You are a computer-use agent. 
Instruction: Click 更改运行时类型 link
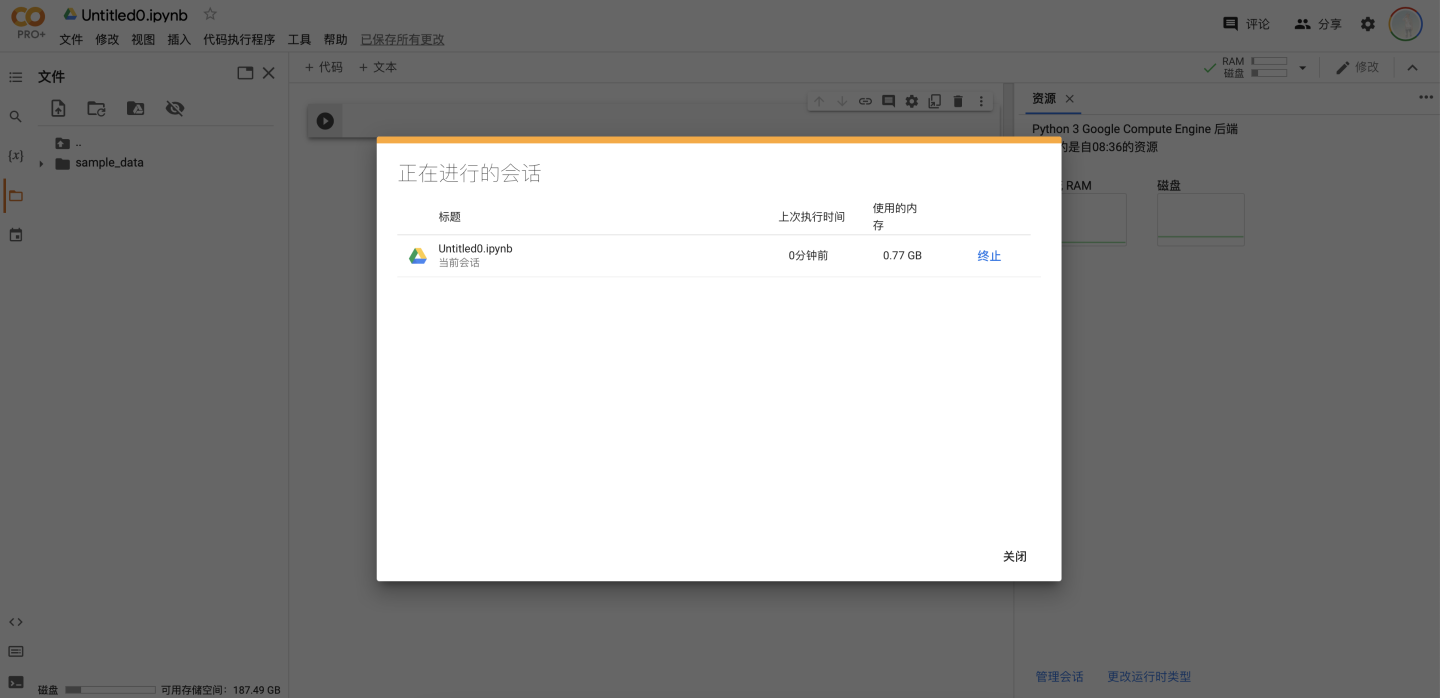tap(1149, 677)
